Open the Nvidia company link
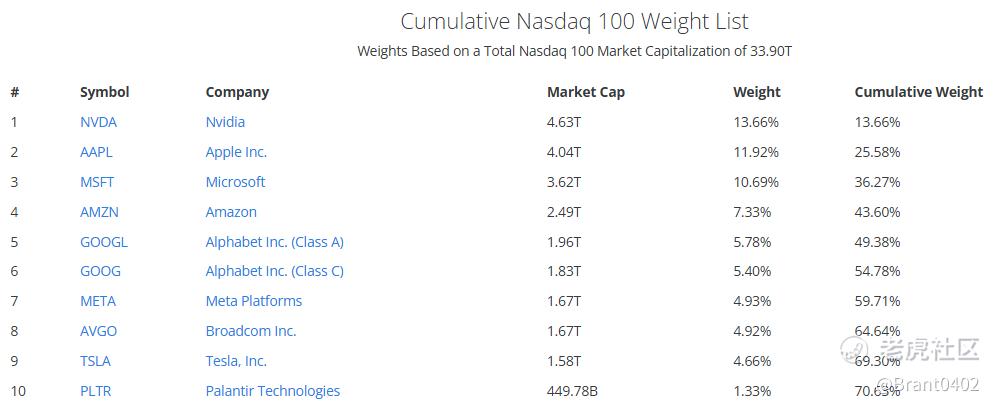The width and height of the screenshot is (998, 407). tap(225, 122)
